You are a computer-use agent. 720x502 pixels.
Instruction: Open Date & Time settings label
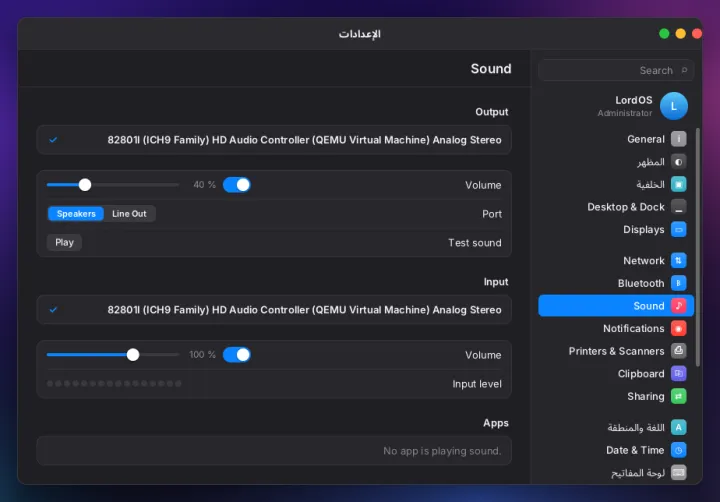pyautogui.click(x=635, y=450)
